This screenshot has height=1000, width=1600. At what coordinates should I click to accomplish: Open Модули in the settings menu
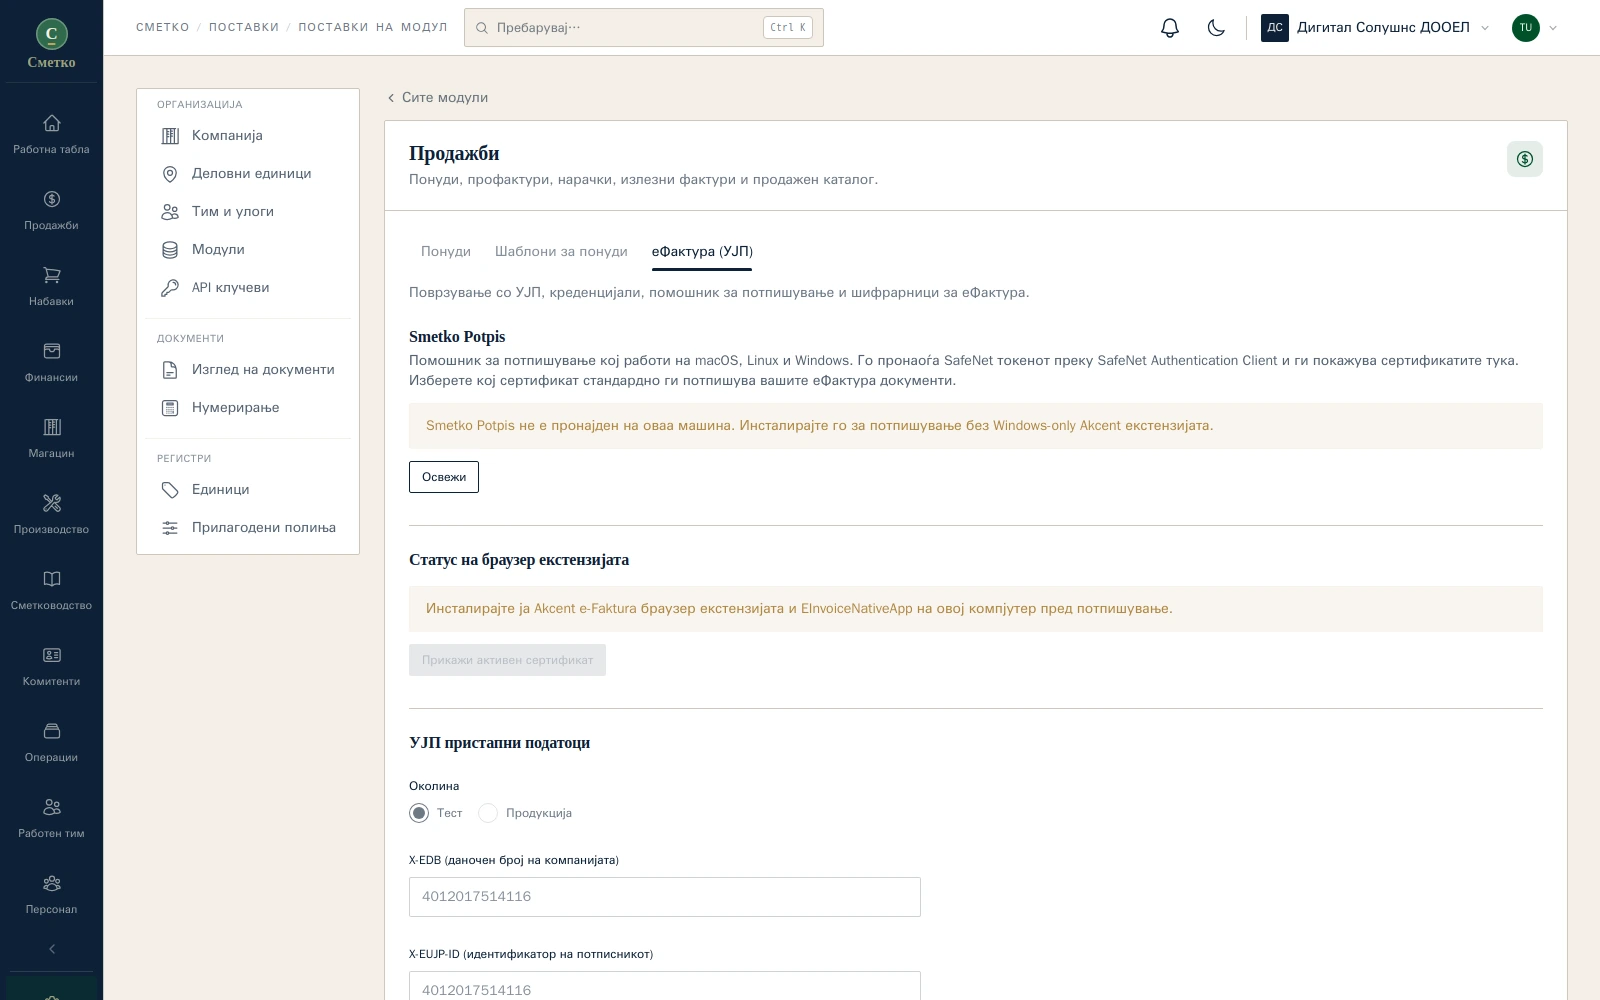click(x=248, y=250)
